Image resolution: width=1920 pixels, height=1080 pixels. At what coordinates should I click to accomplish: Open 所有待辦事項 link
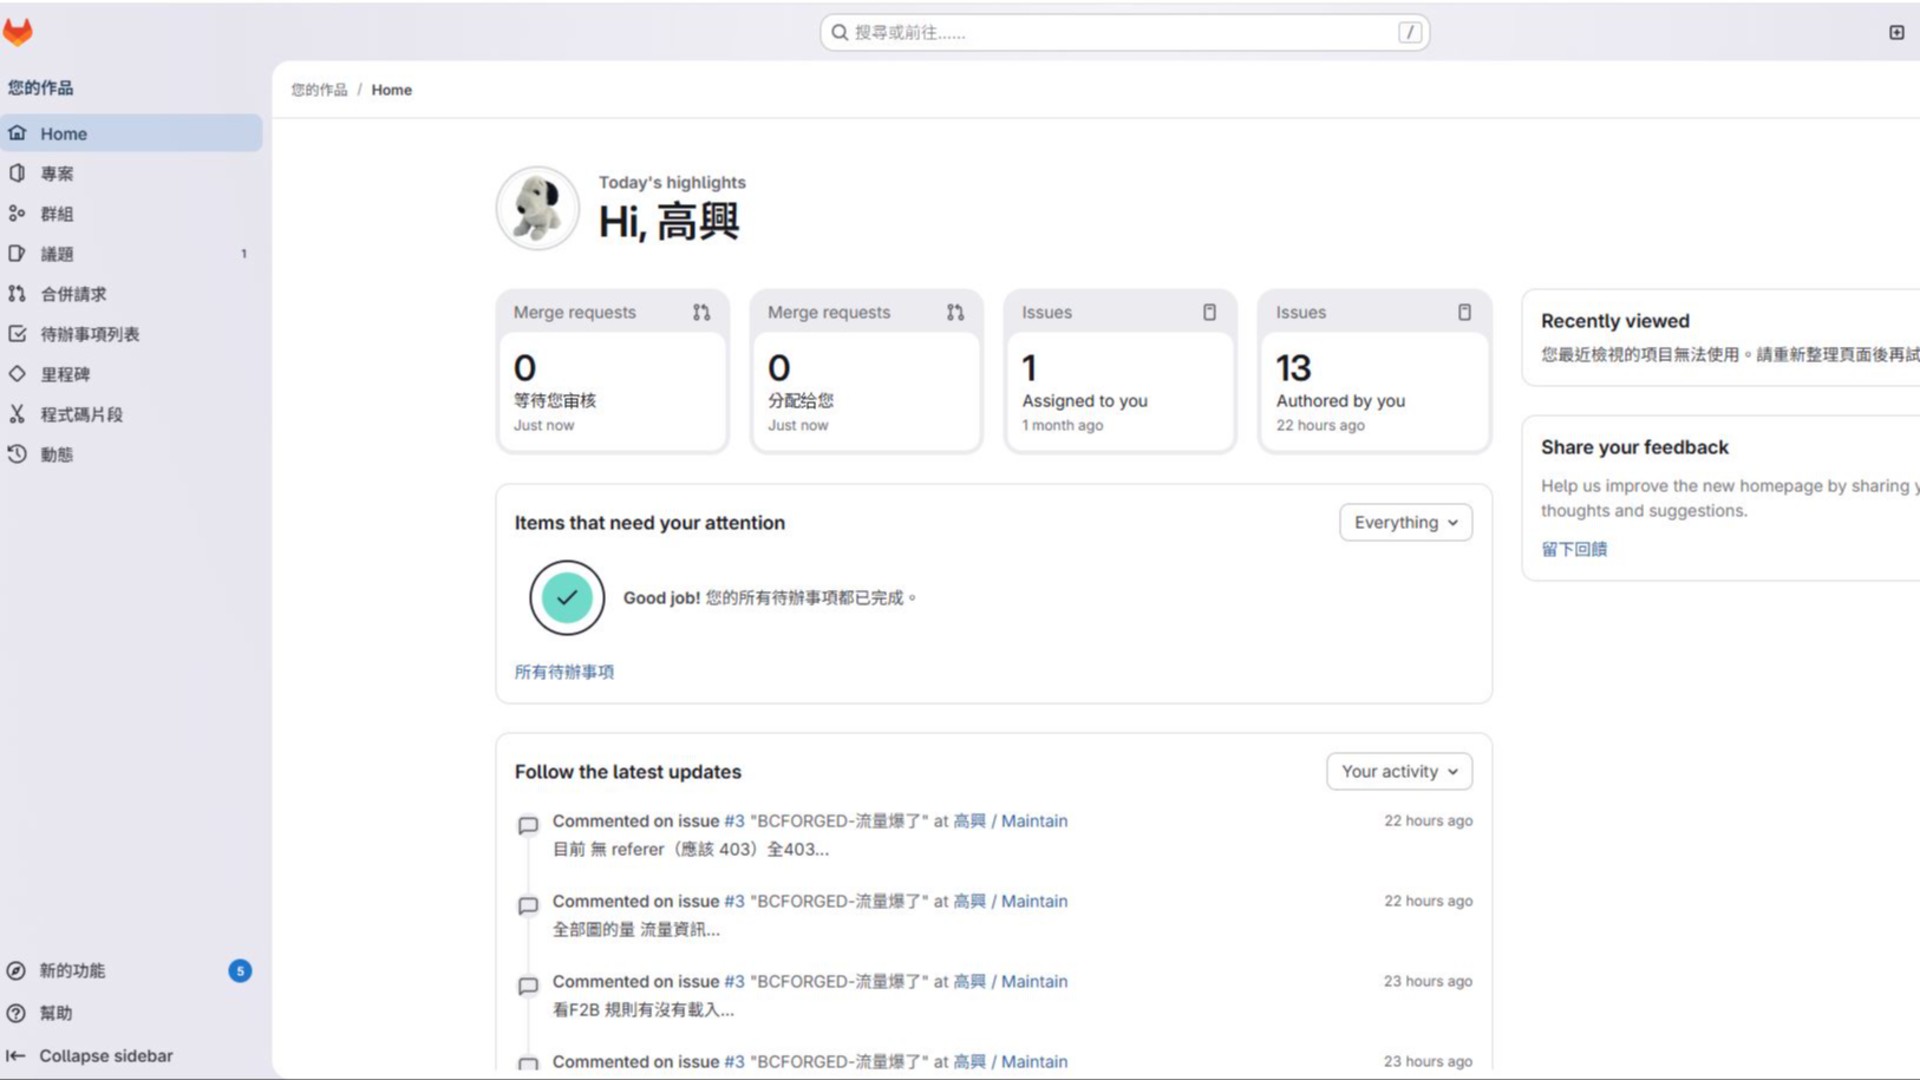click(x=563, y=672)
